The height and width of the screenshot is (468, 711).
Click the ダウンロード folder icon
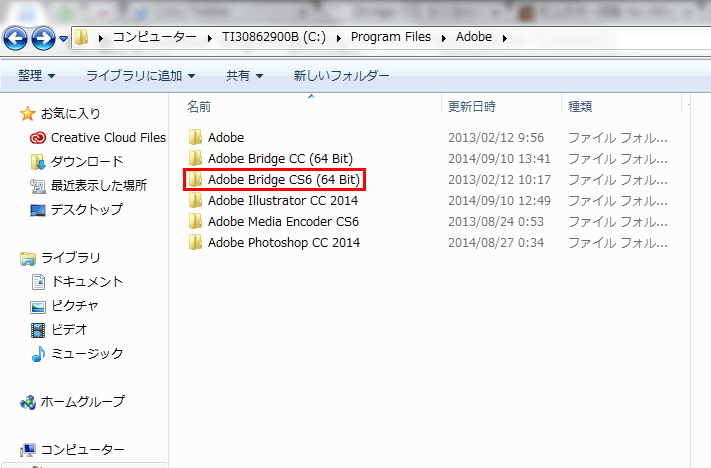point(38,162)
